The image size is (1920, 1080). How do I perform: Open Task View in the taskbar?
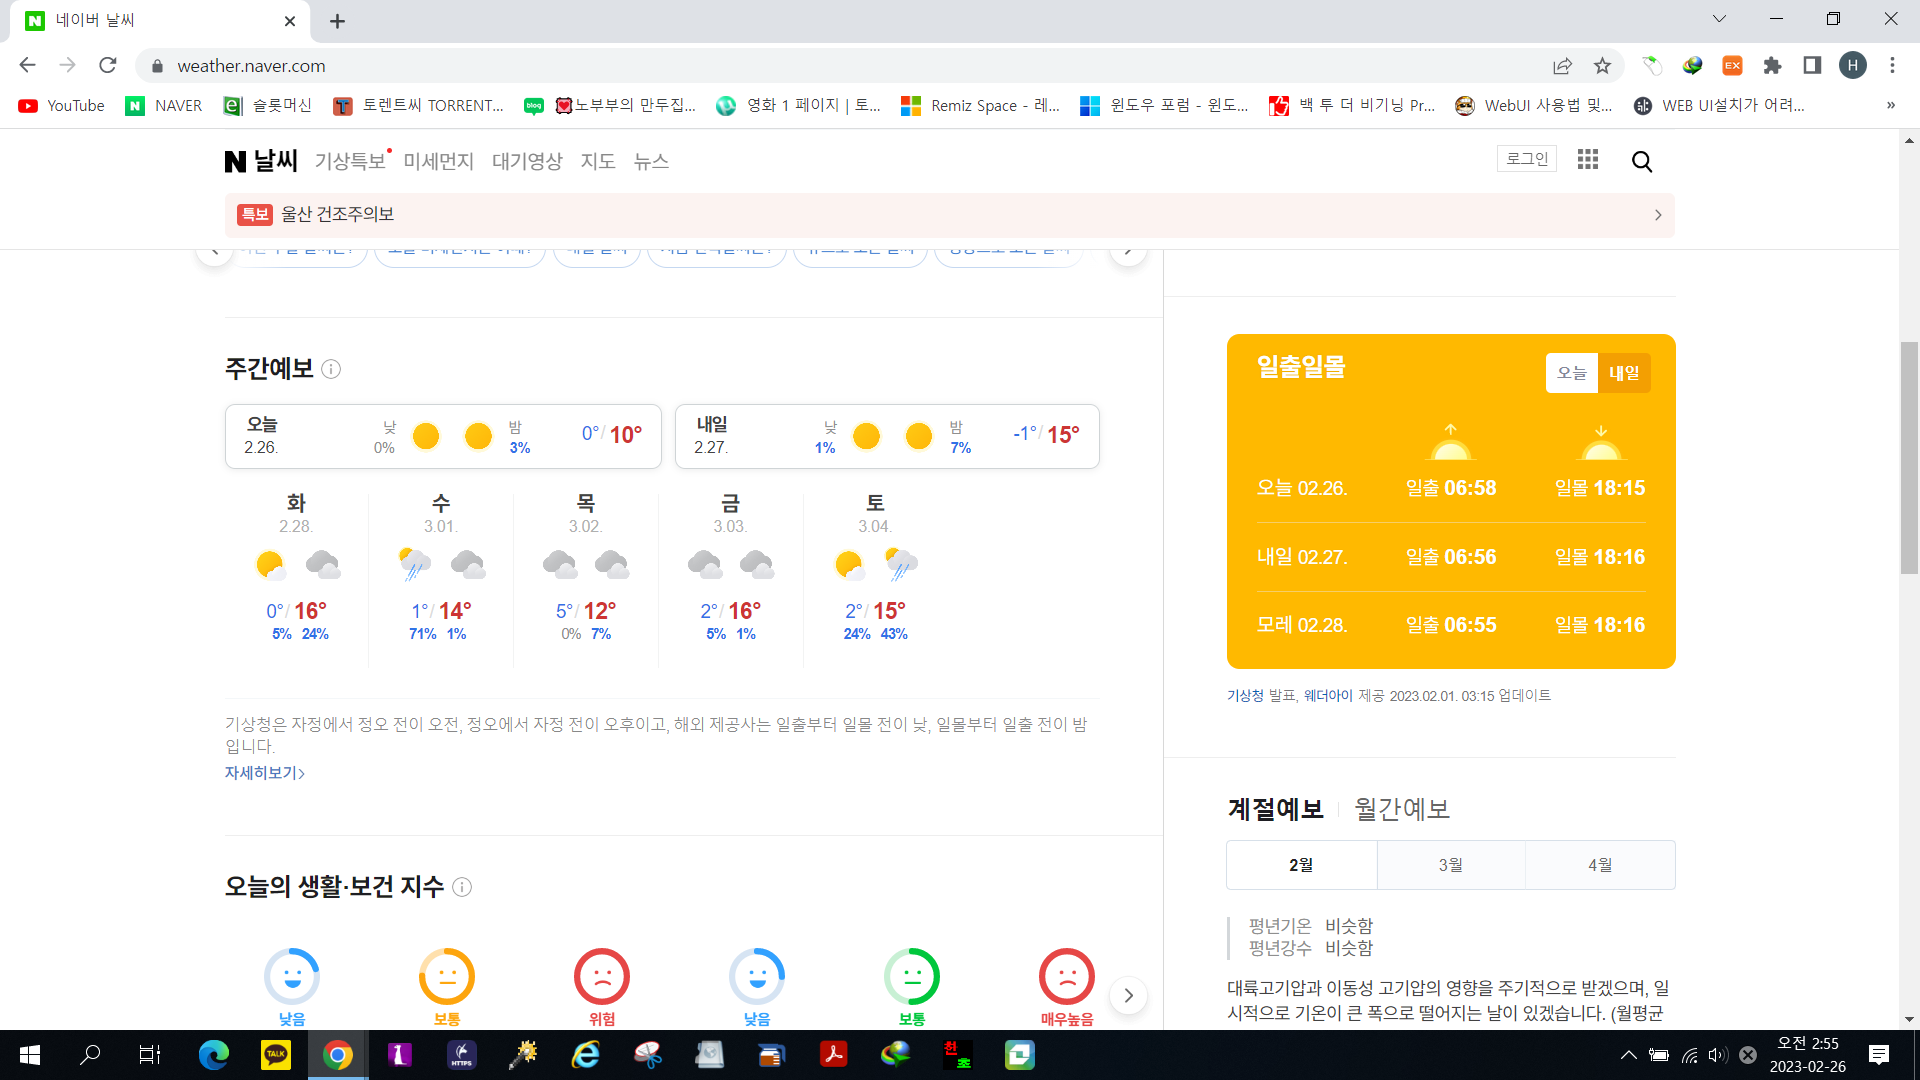point(150,1055)
